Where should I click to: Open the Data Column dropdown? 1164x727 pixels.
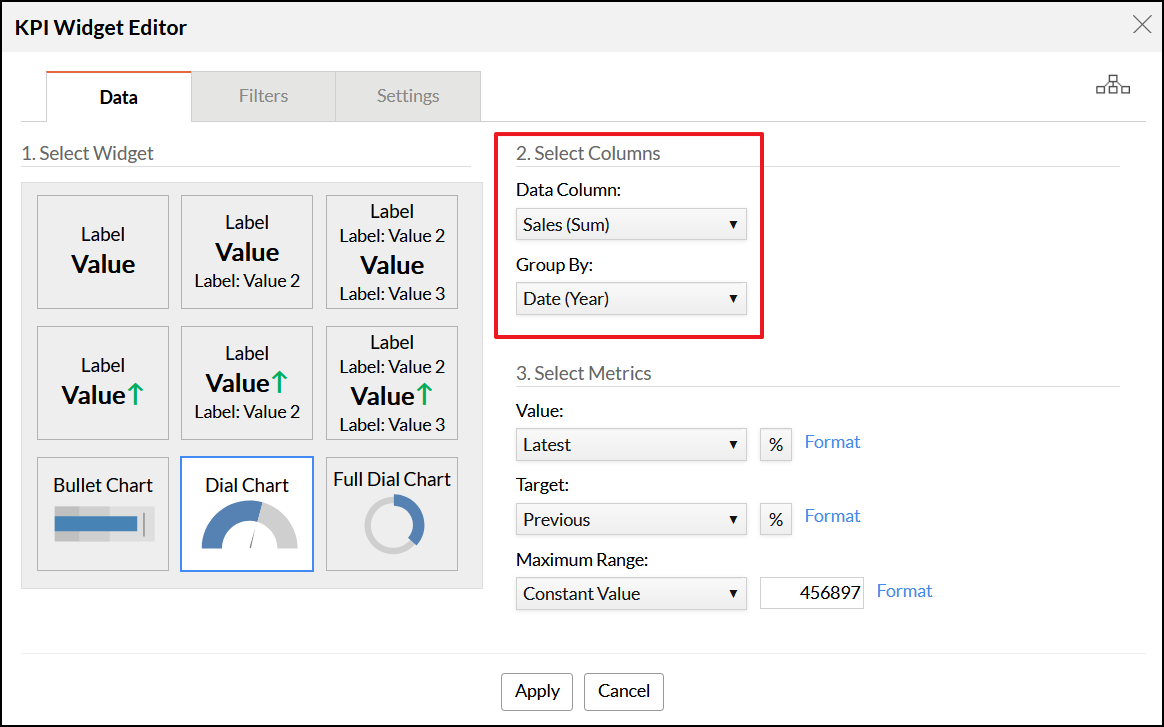631,225
